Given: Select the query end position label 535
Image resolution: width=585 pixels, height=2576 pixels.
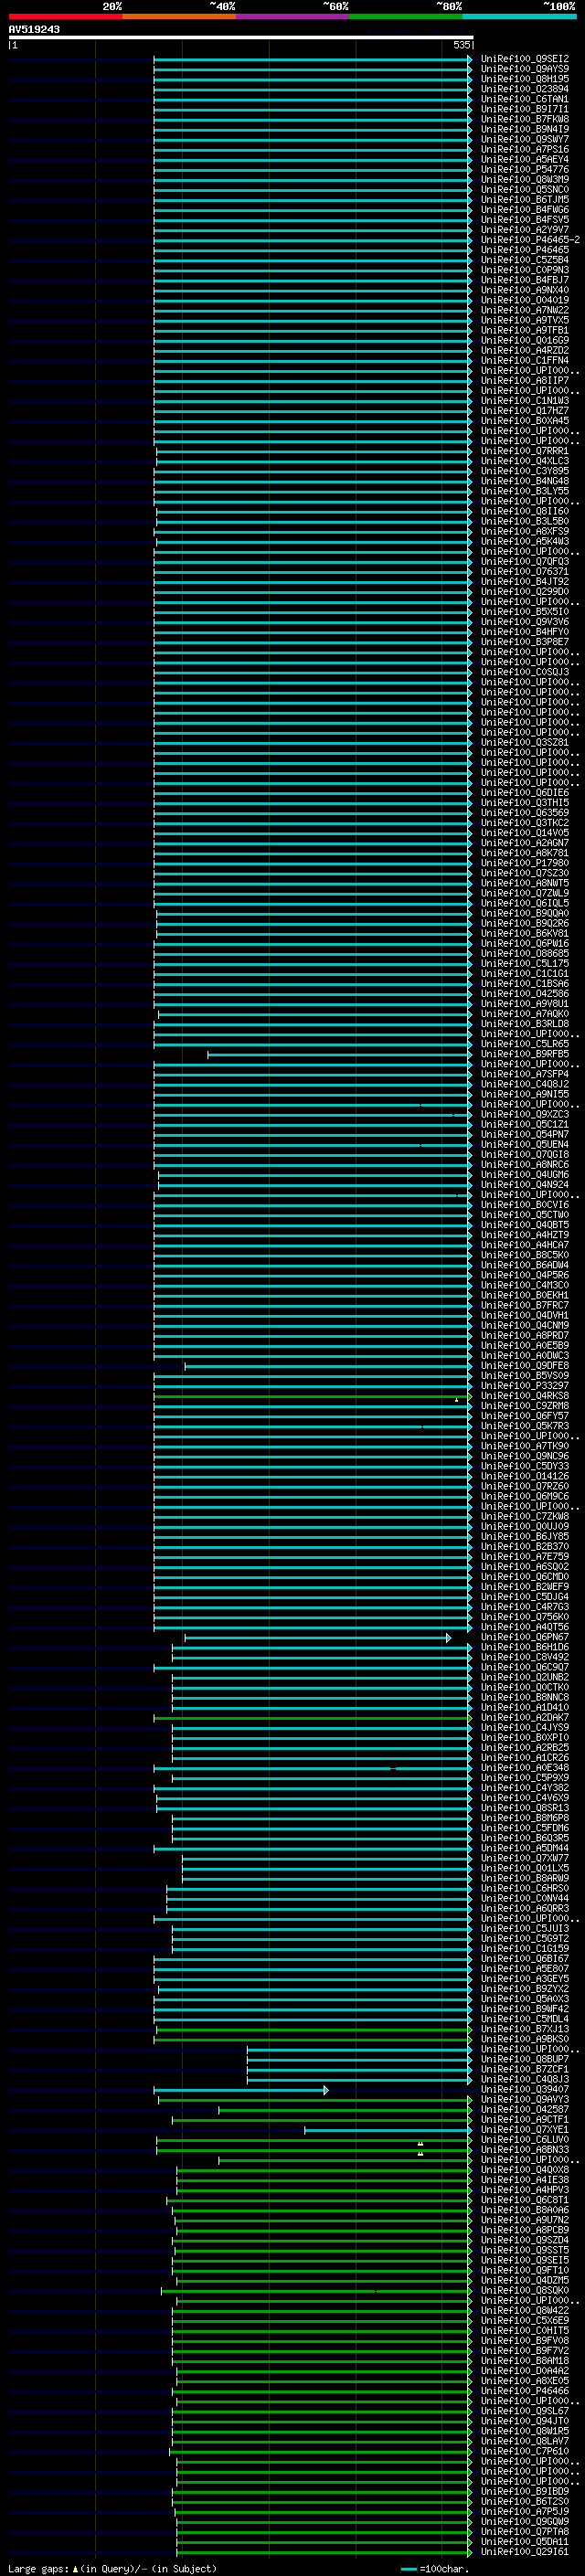Looking at the screenshot, I should (461, 45).
